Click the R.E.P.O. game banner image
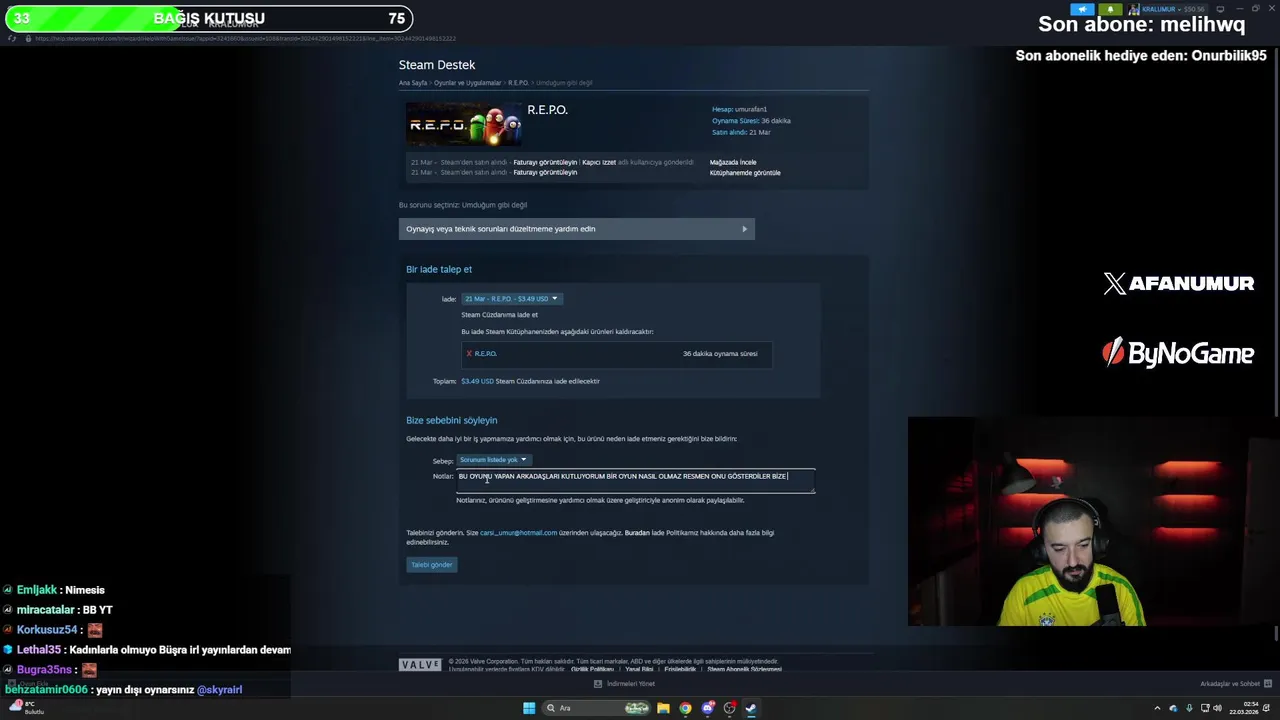Screen dimensions: 1280x720 [x=464, y=124]
